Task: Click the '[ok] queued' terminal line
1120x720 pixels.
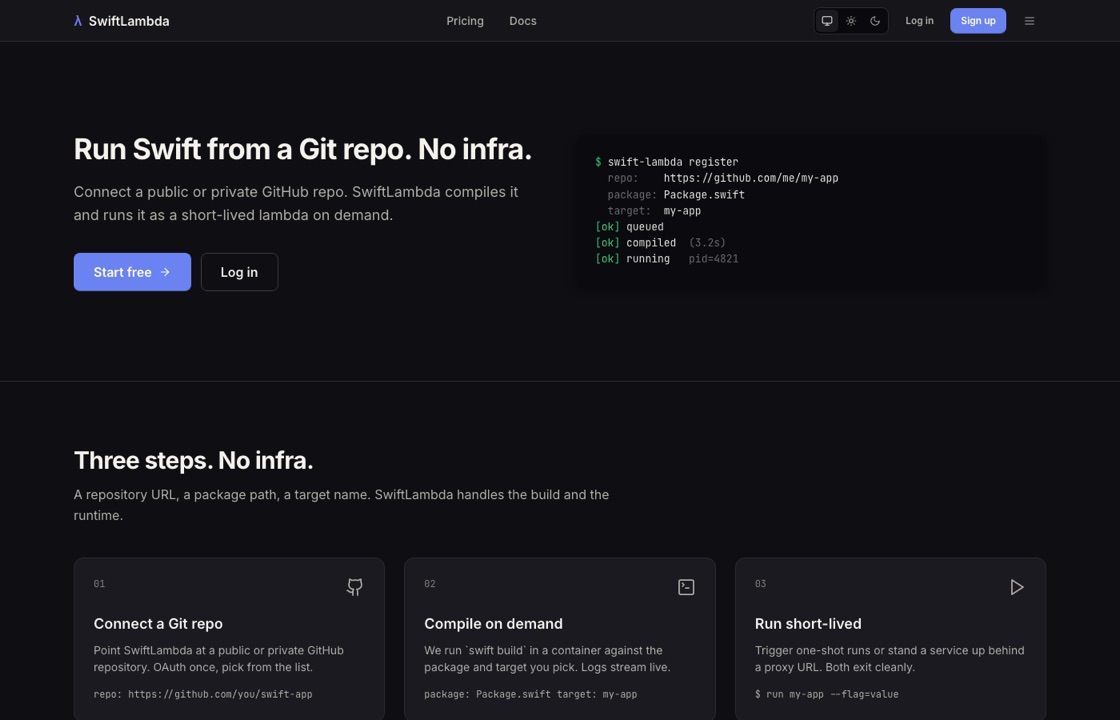Action: [629, 226]
